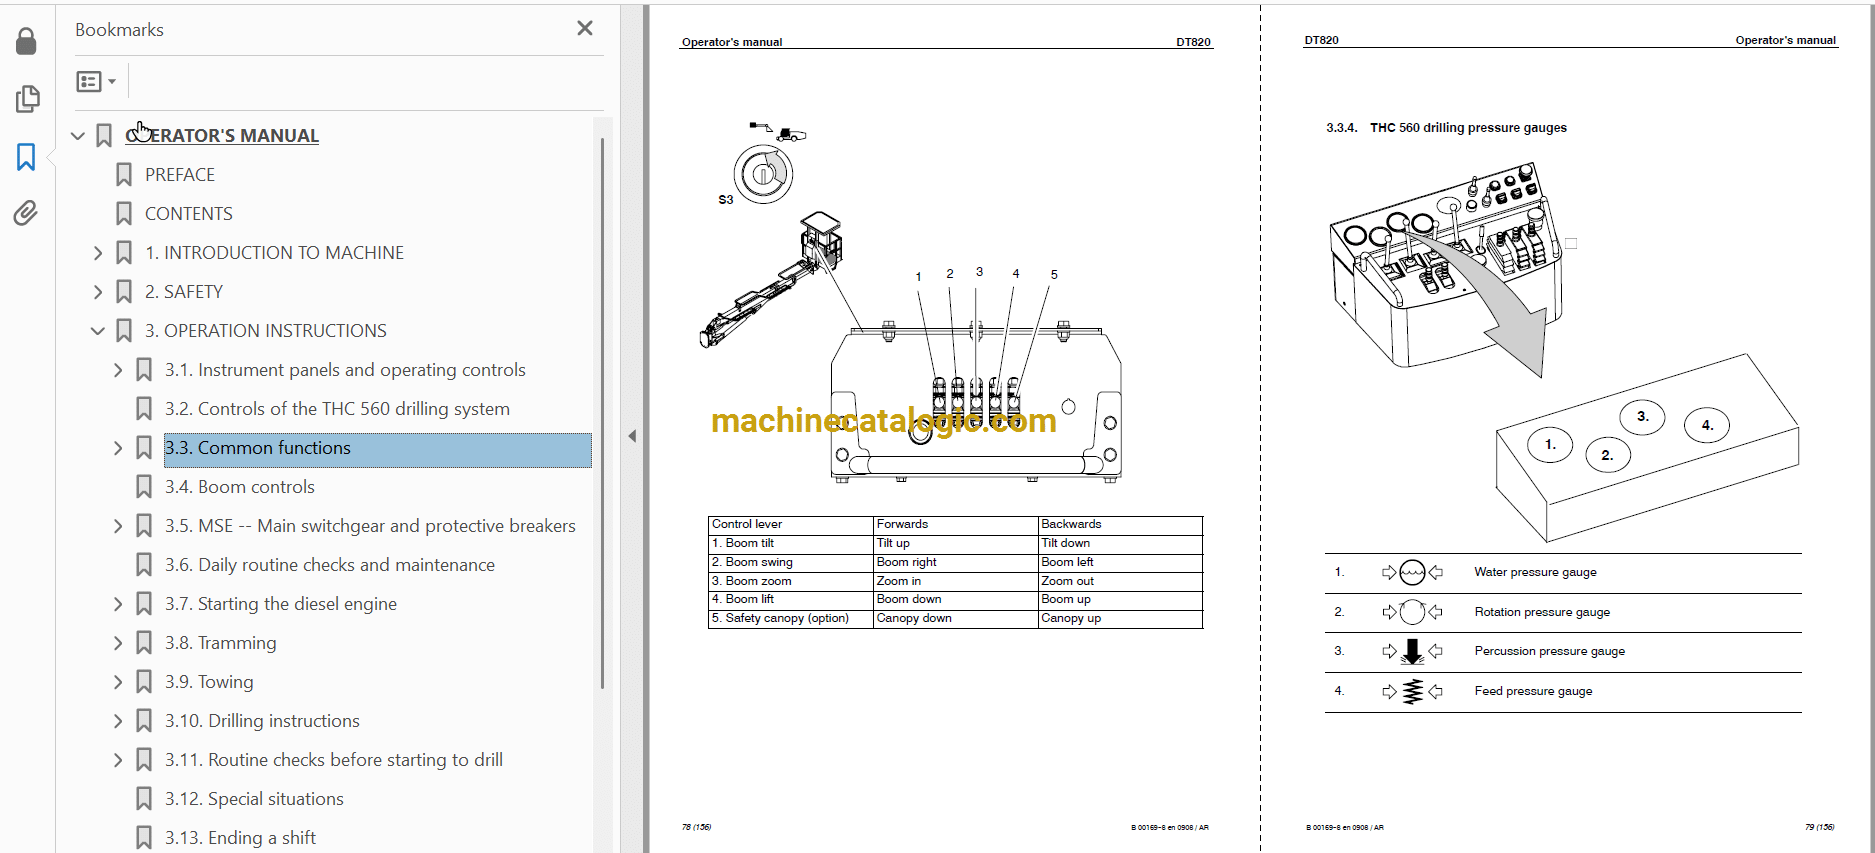
Task: Open the bookmark options dropdown menu
Action: (x=97, y=82)
